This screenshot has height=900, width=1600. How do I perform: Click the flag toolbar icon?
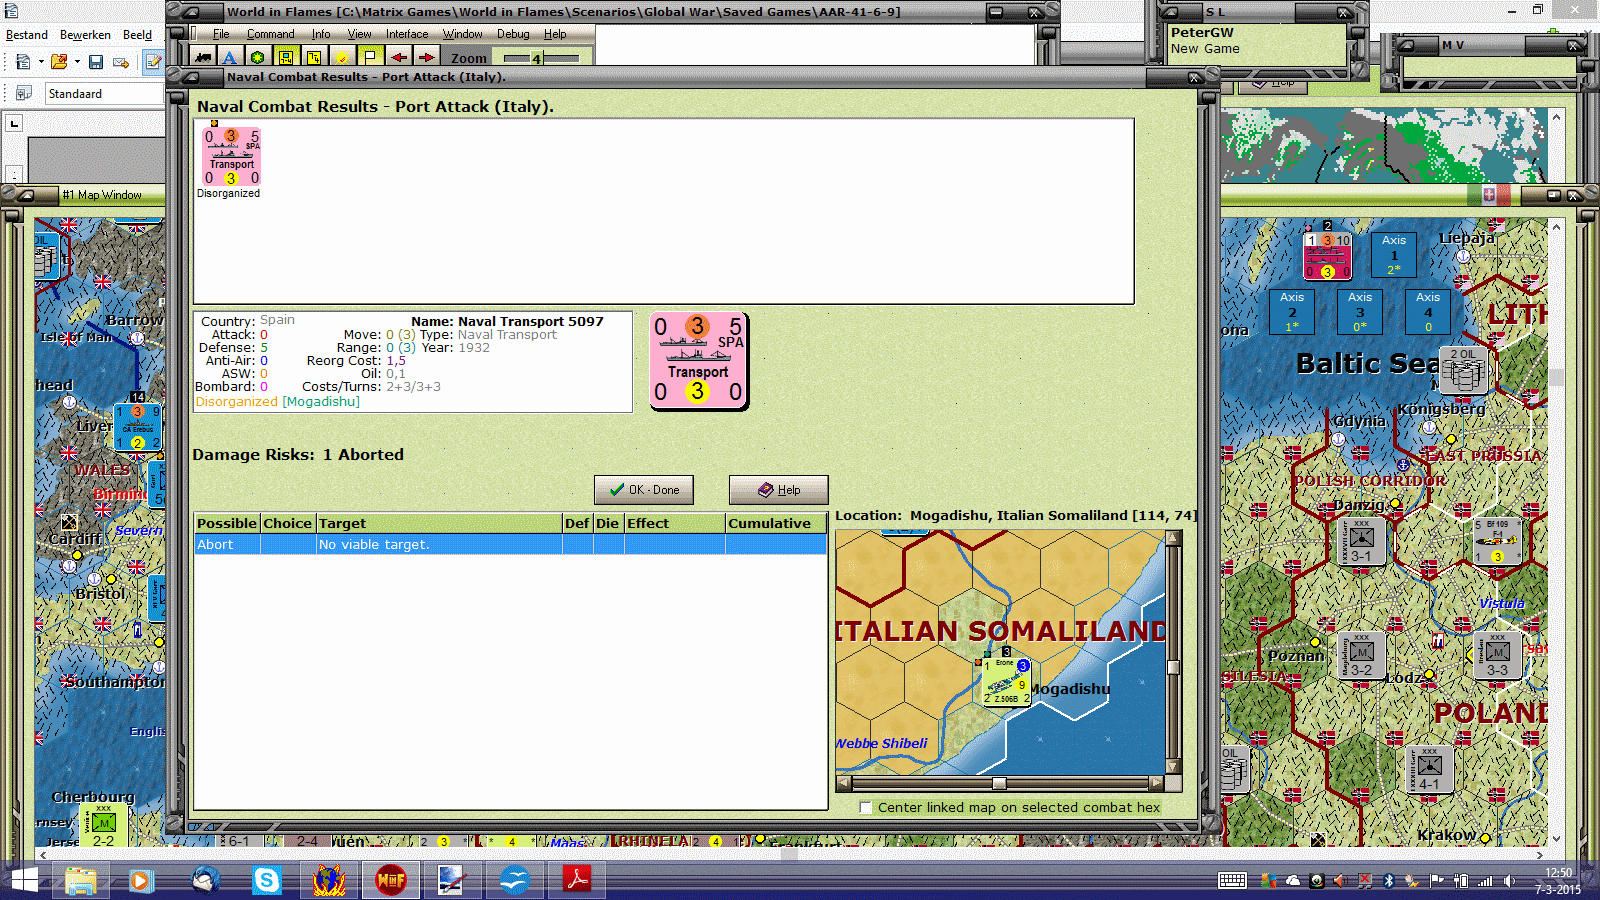pyautogui.click(x=370, y=58)
